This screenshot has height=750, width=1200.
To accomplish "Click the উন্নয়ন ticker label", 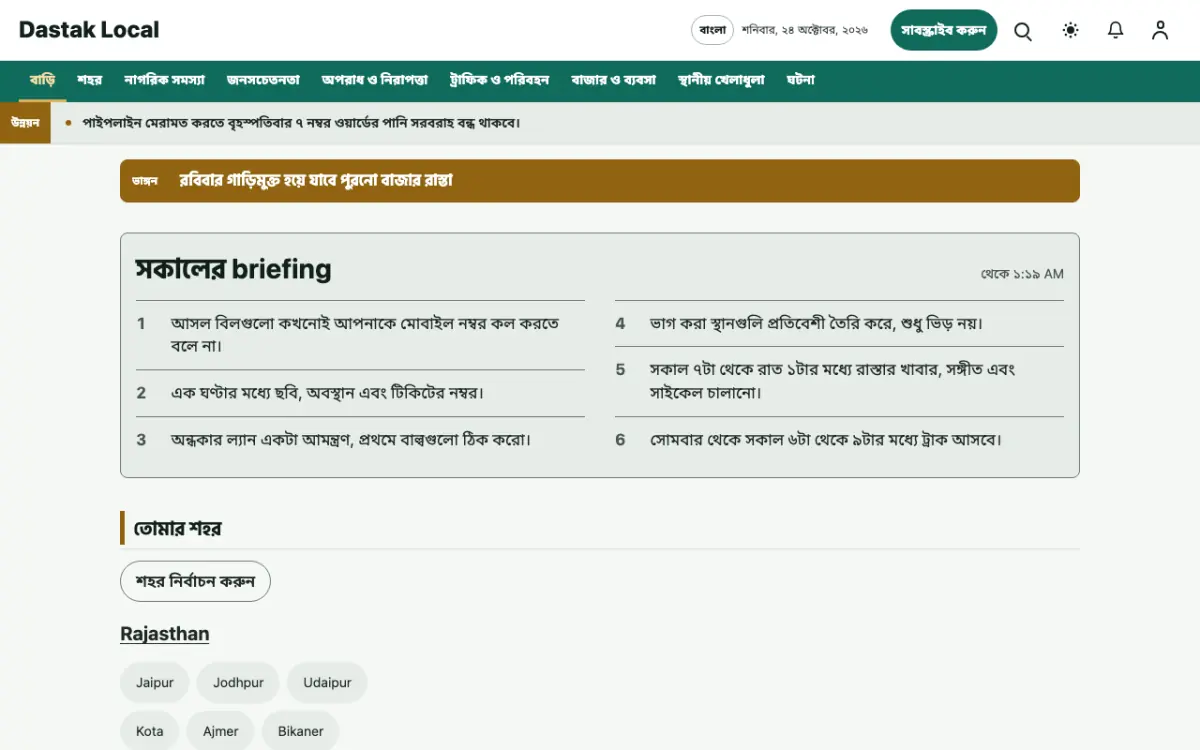I will point(25,123).
